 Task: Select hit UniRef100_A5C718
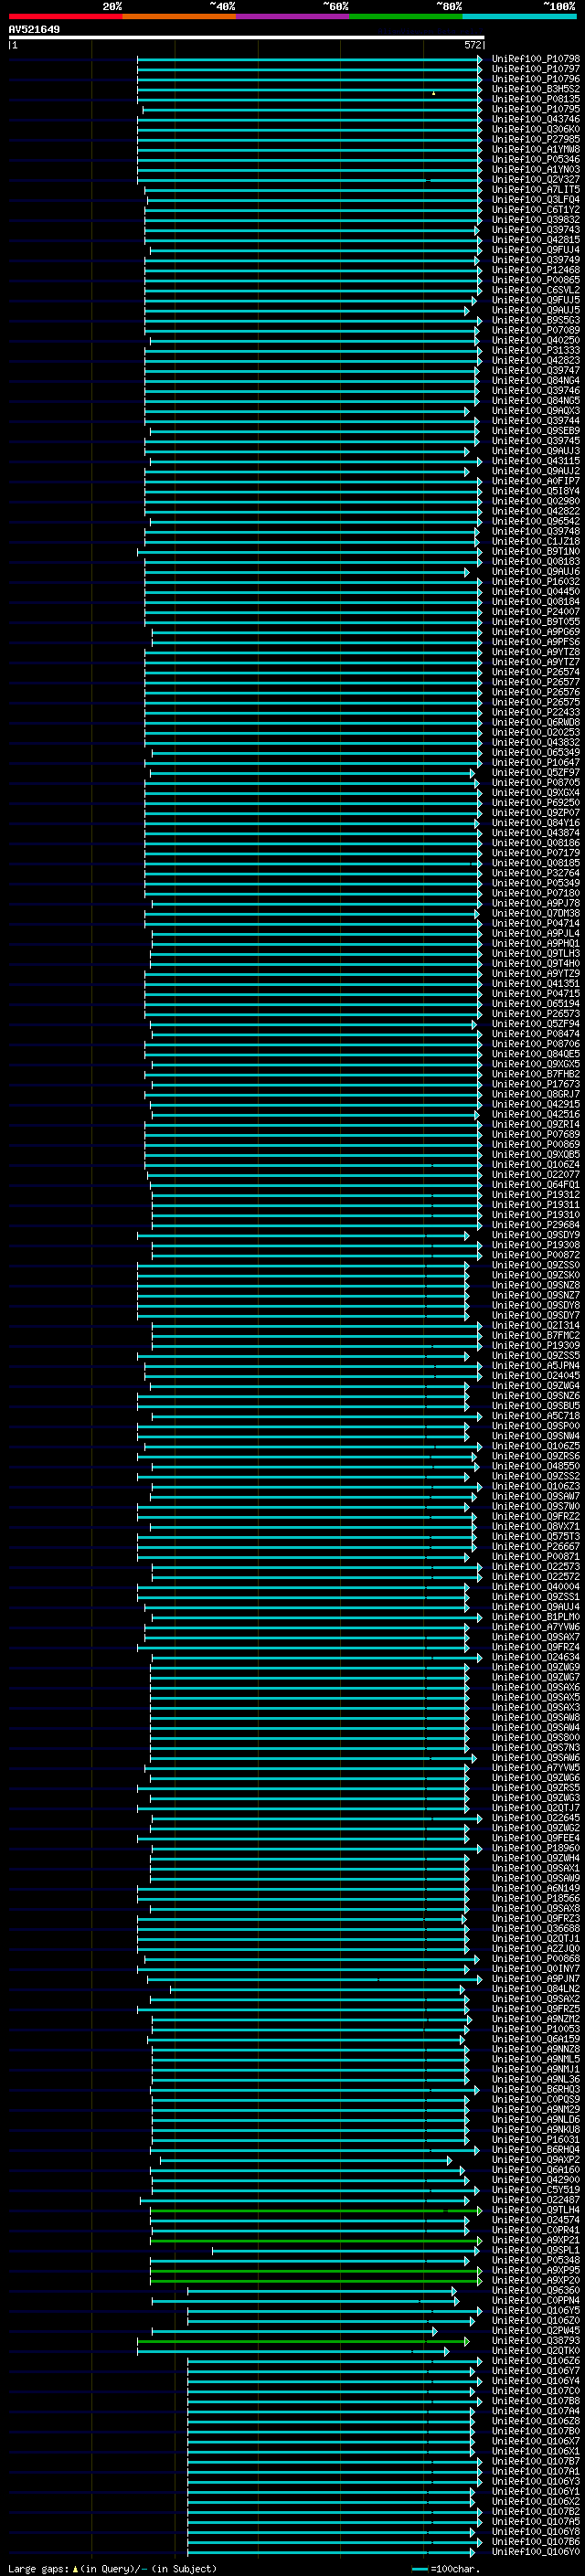(x=536, y=1415)
